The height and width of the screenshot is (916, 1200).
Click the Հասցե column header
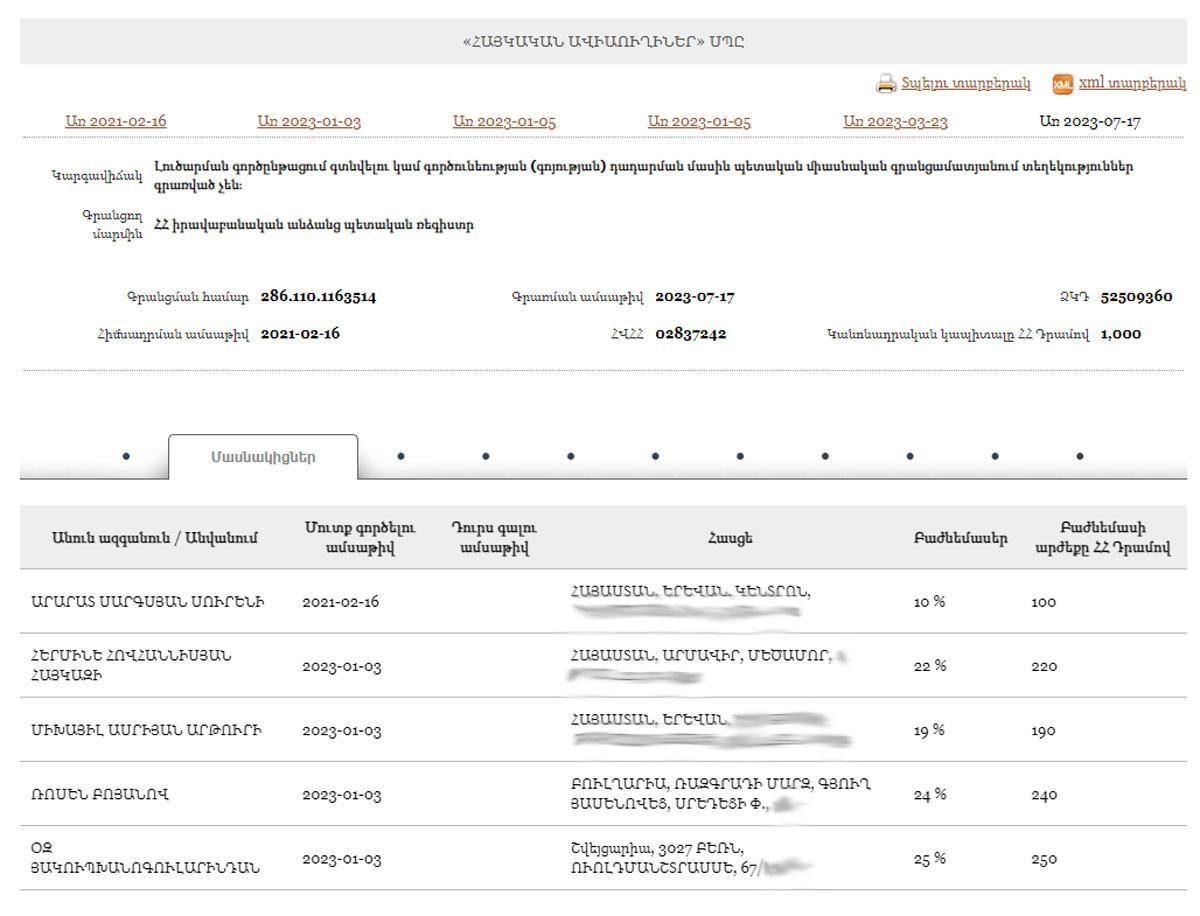point(730,538)
